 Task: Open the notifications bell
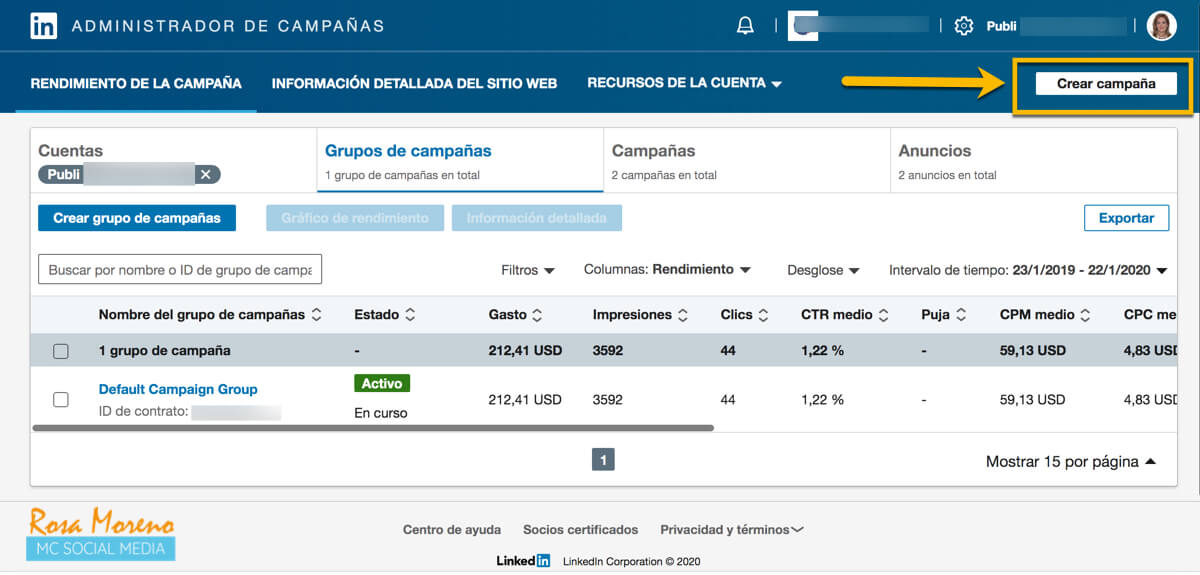[745, 26]
